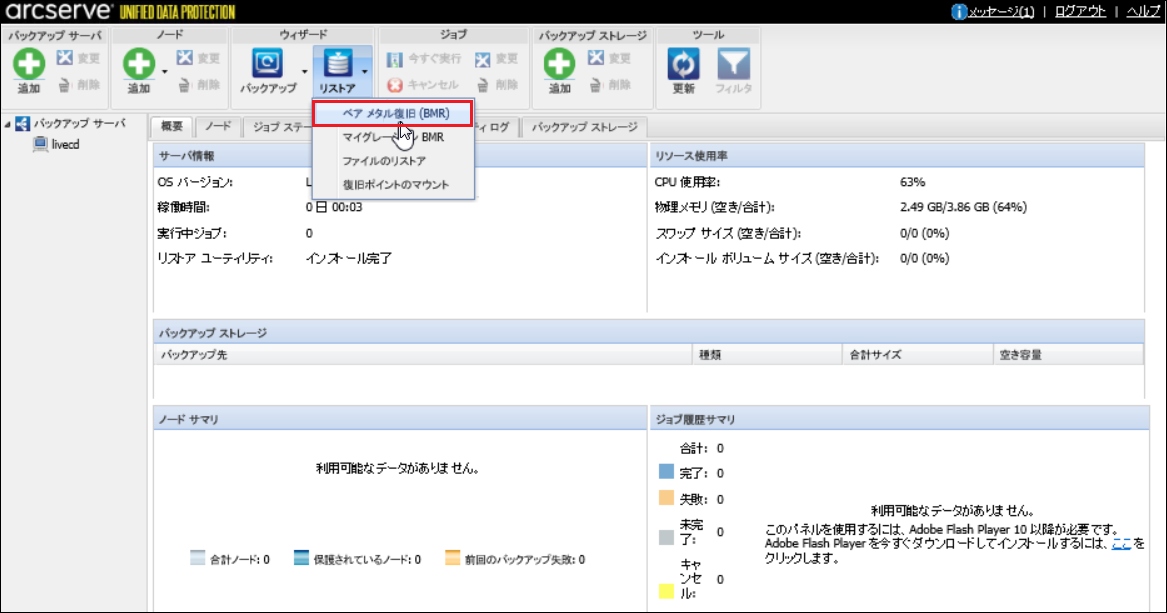Click the 更新 refresh icon

pos(683,64)
